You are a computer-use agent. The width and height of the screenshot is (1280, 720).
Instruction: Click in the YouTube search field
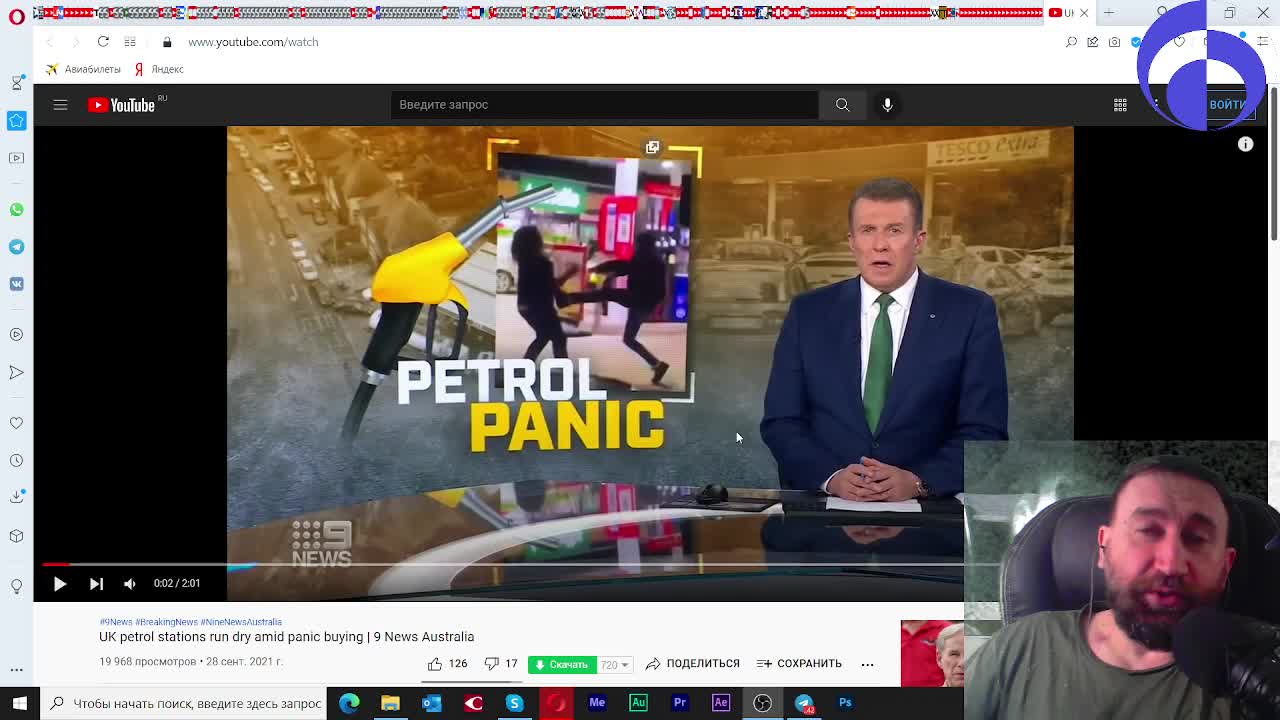point(605,105)
